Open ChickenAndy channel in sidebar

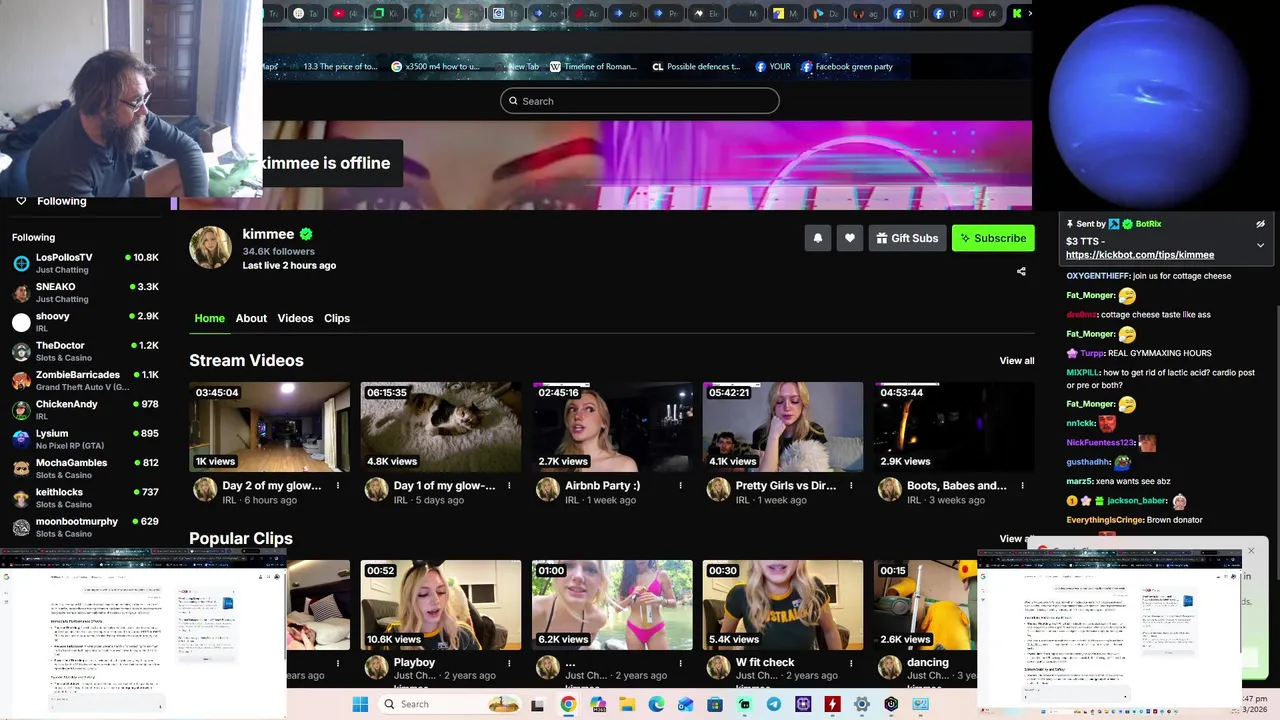(x=86, y=409)
